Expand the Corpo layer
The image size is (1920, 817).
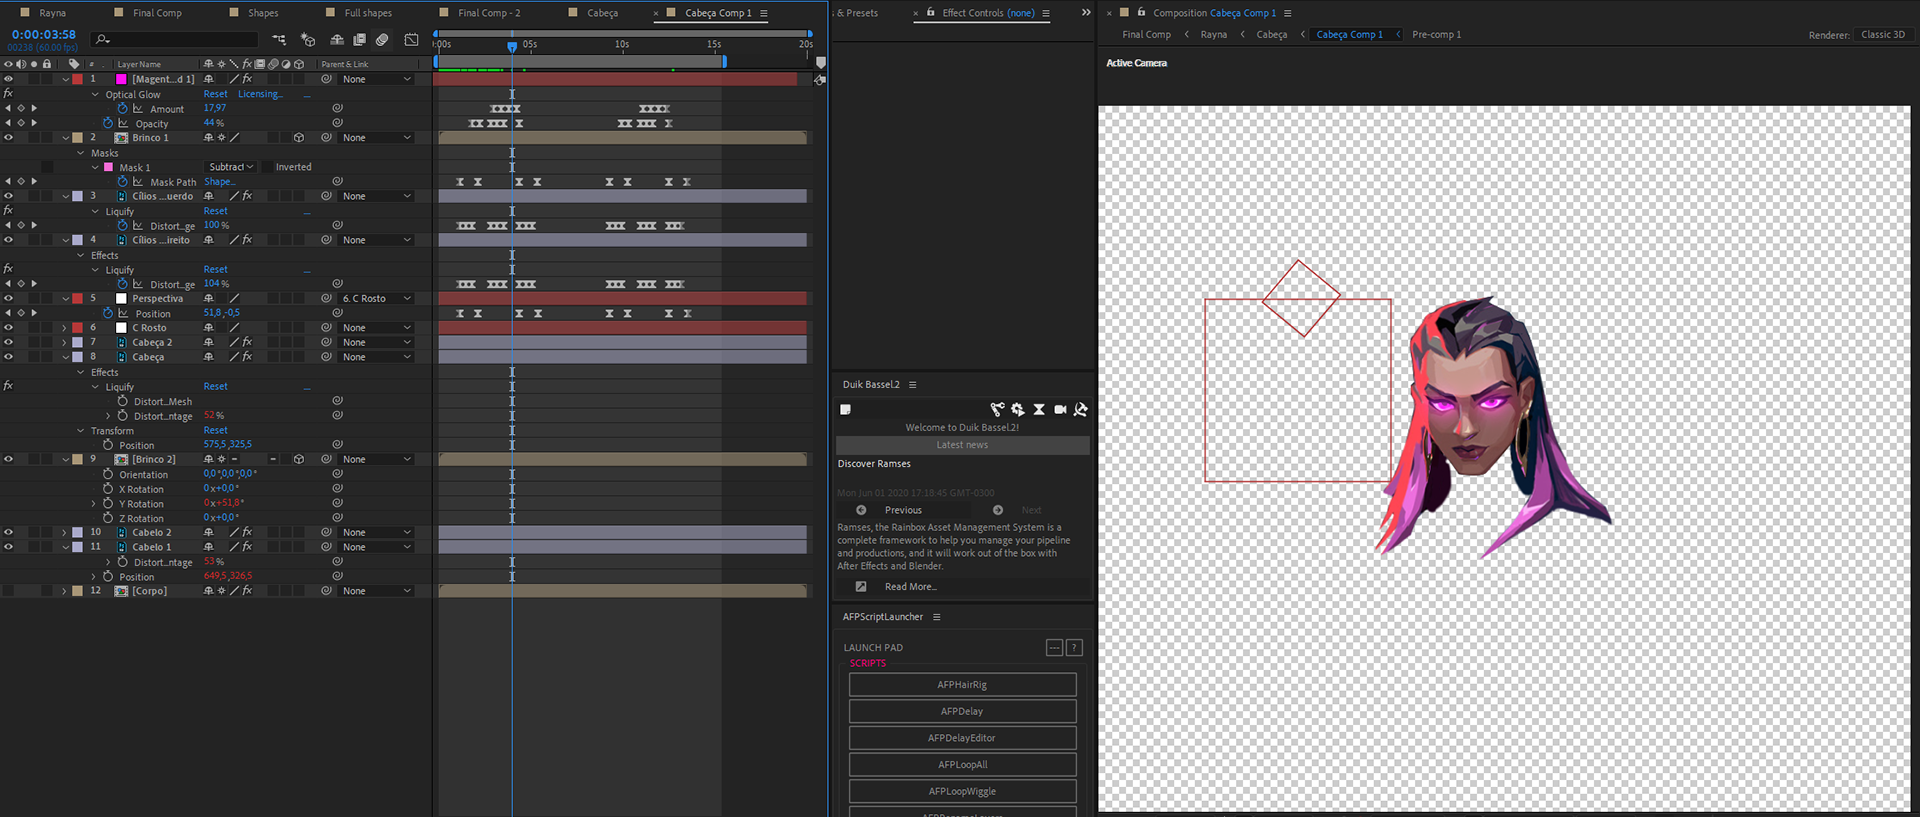64,591
